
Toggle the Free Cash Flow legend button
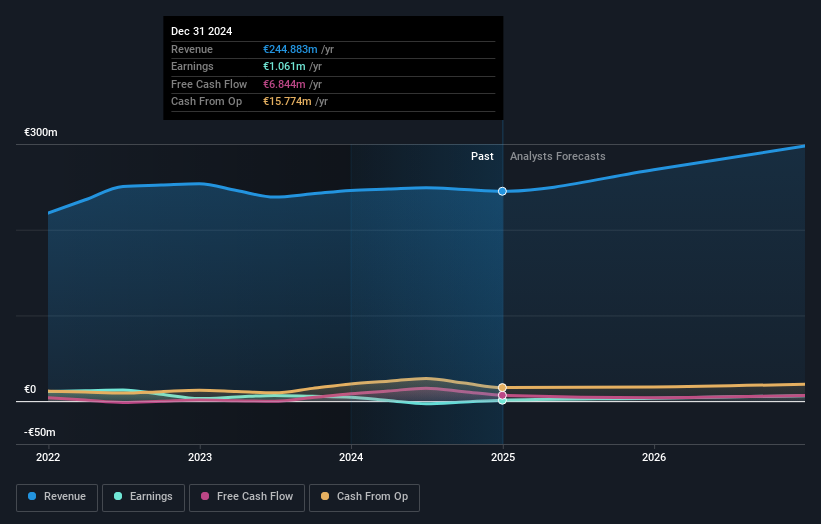[247, 497]
